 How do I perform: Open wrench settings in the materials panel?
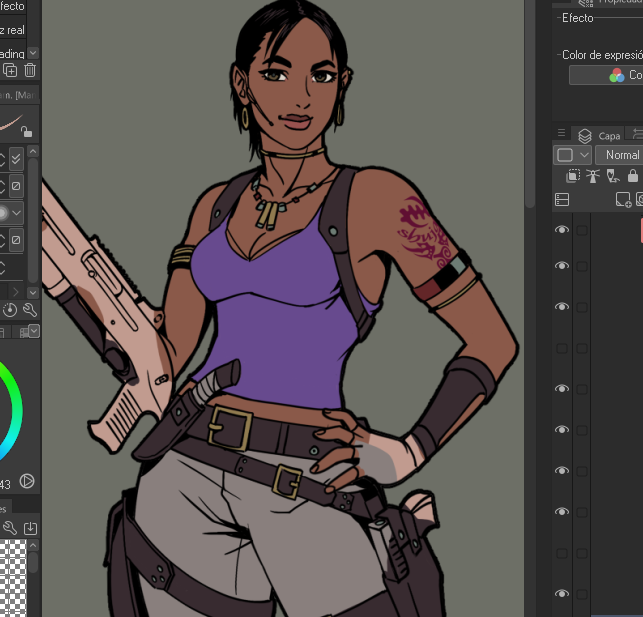coord(10,528)
